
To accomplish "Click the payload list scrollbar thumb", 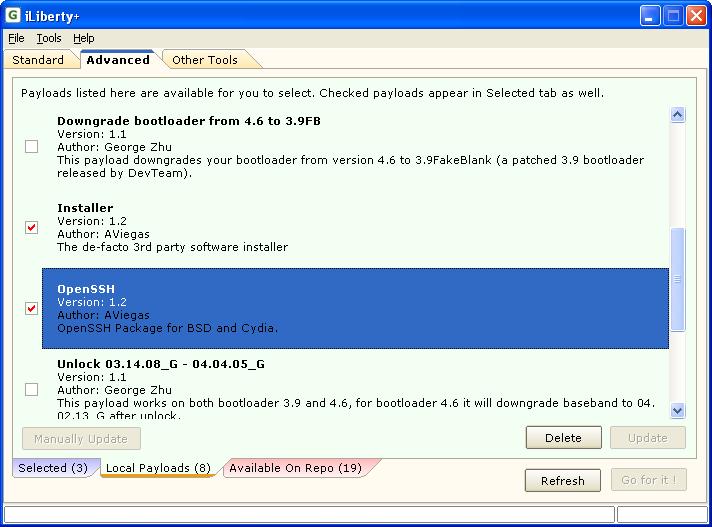I will 677,280.
